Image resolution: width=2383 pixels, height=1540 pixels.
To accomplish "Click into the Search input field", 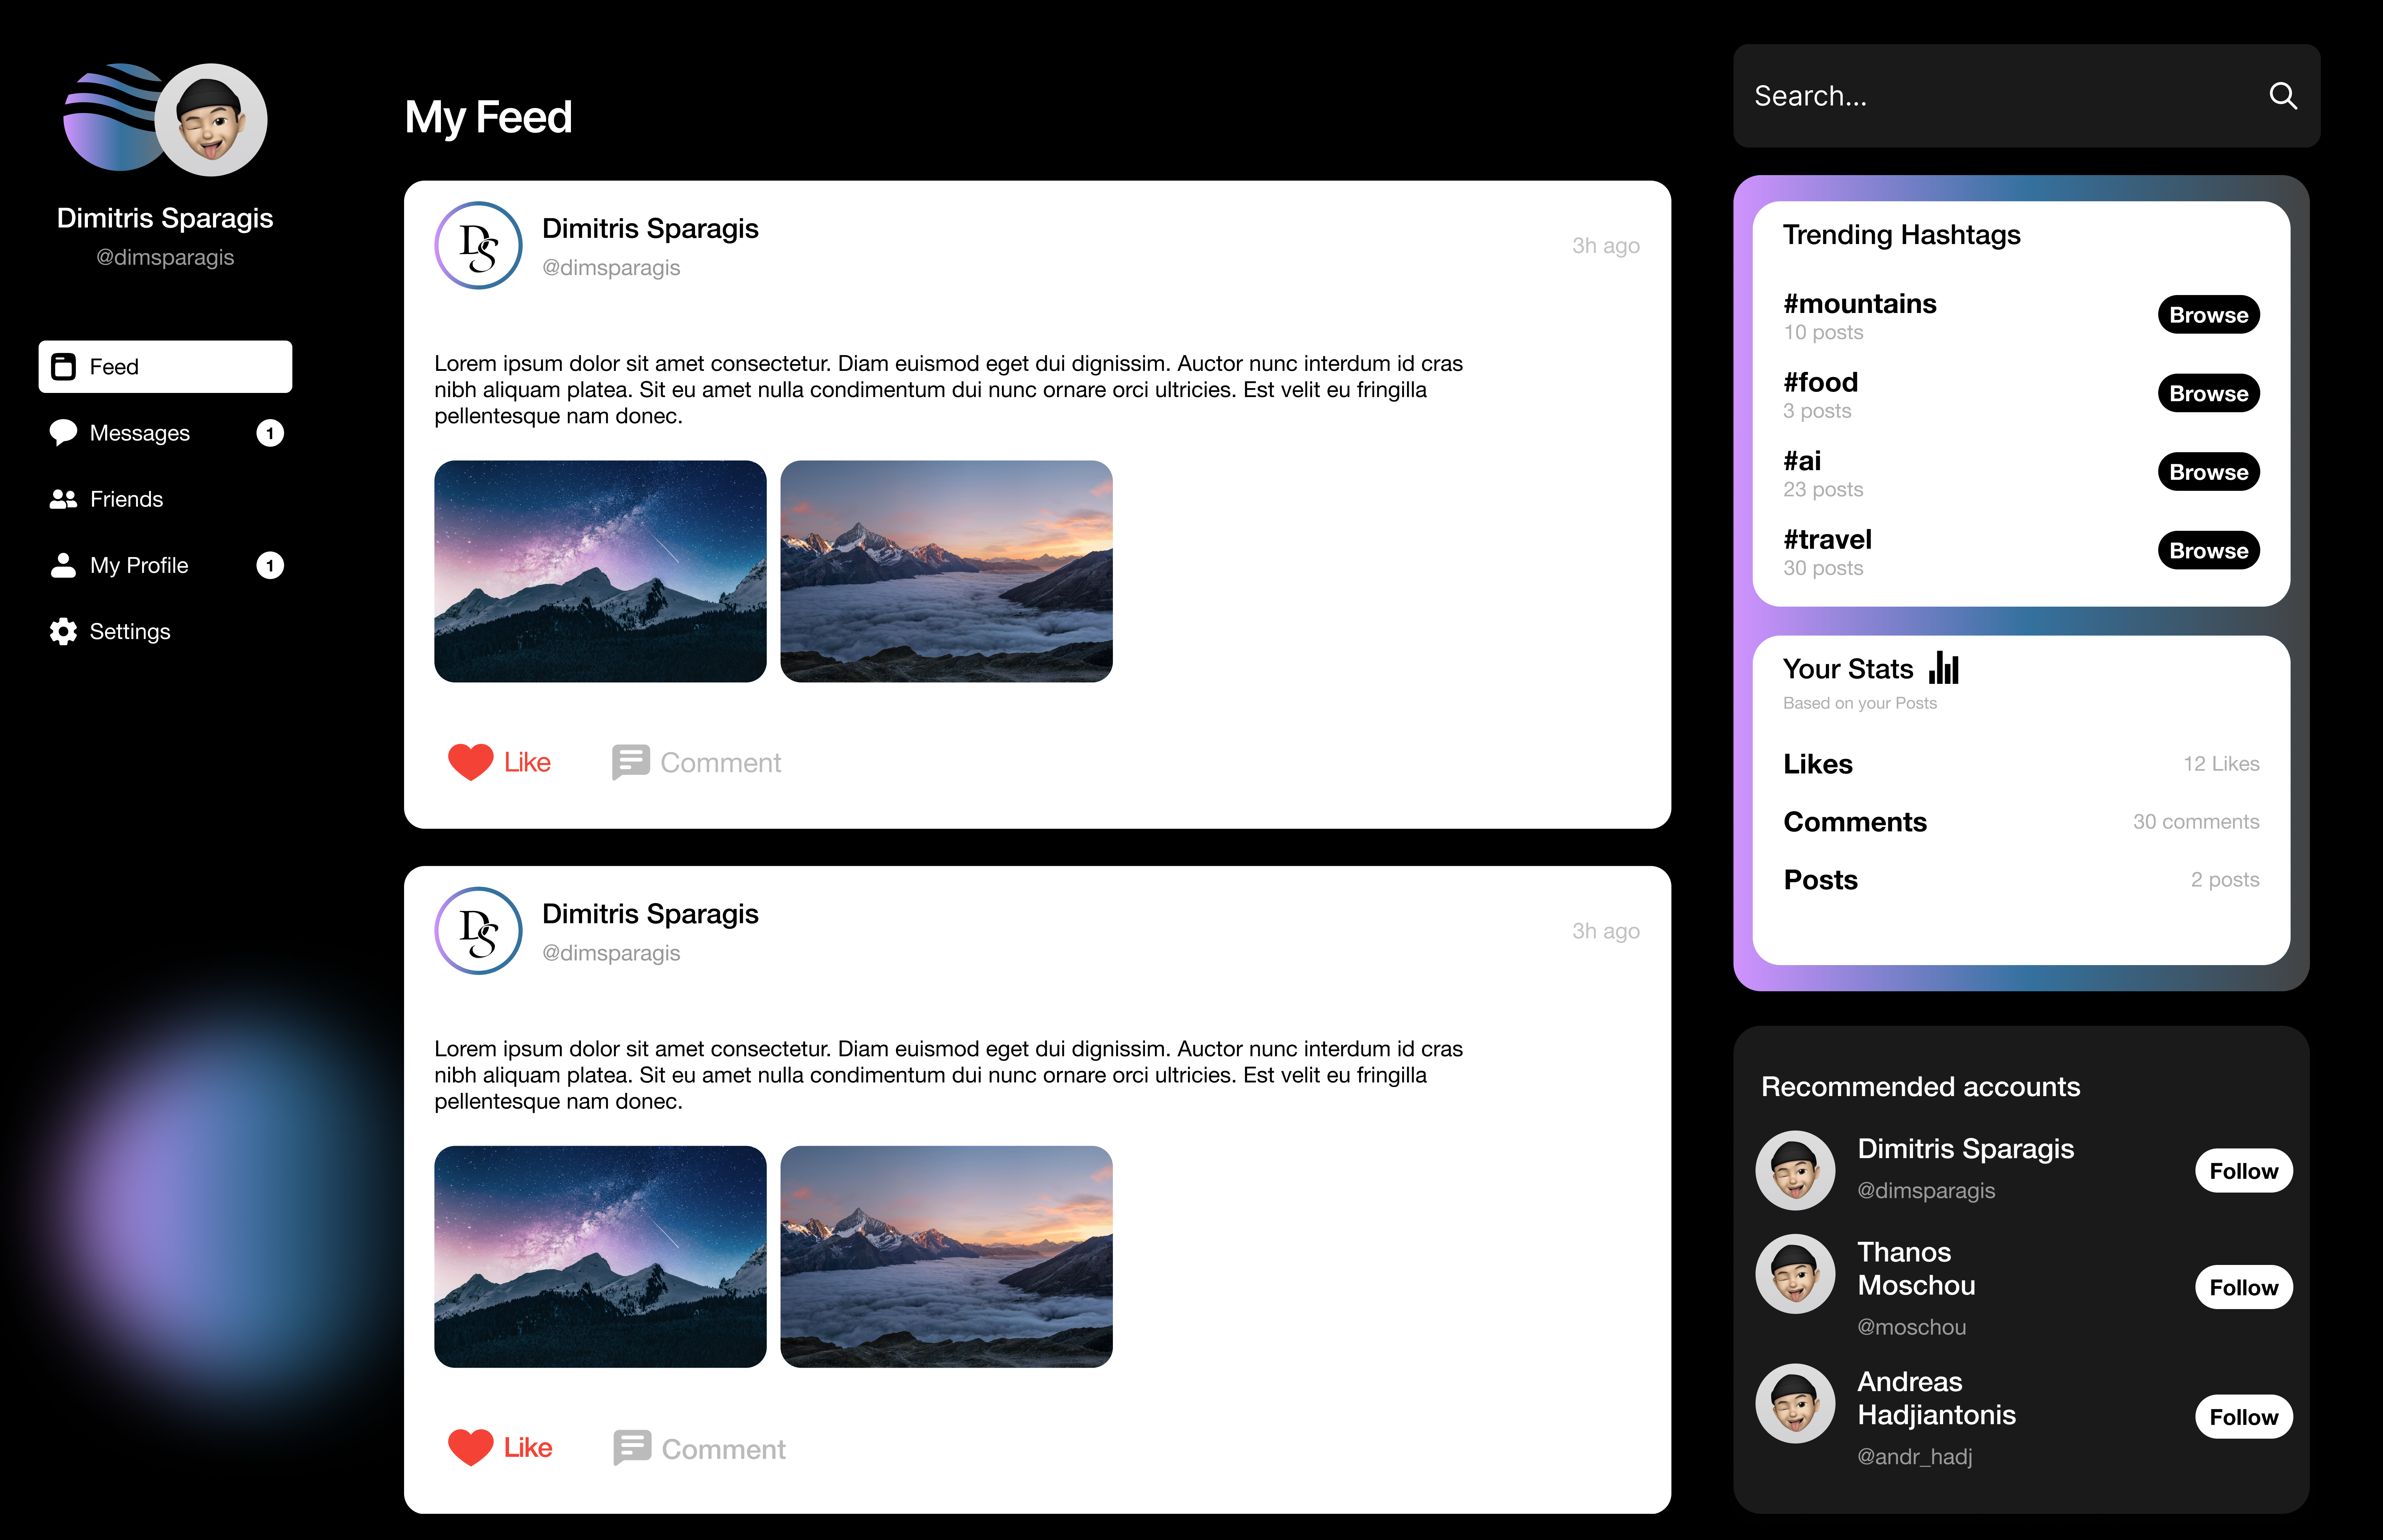I will (1990, 96).
